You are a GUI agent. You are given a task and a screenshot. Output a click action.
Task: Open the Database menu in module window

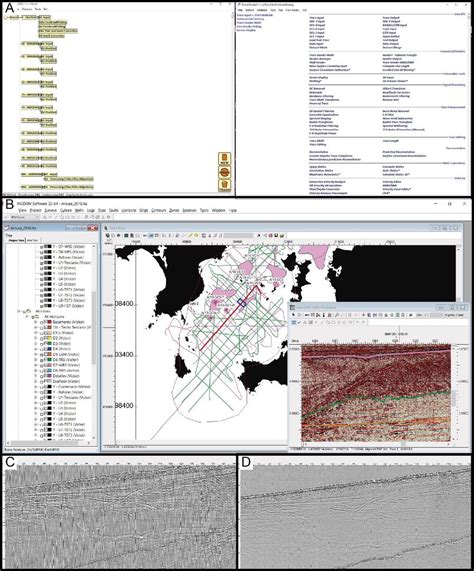pyautogui.click(x=262, y=10)
